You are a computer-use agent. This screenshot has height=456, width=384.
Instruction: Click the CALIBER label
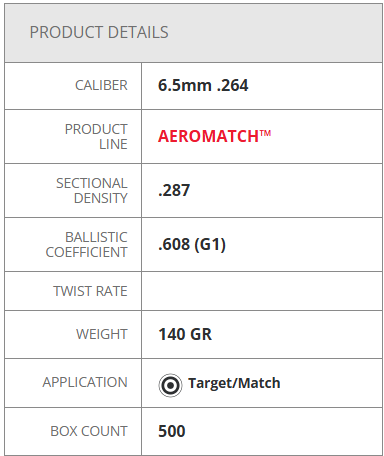[x=101, y=85]
